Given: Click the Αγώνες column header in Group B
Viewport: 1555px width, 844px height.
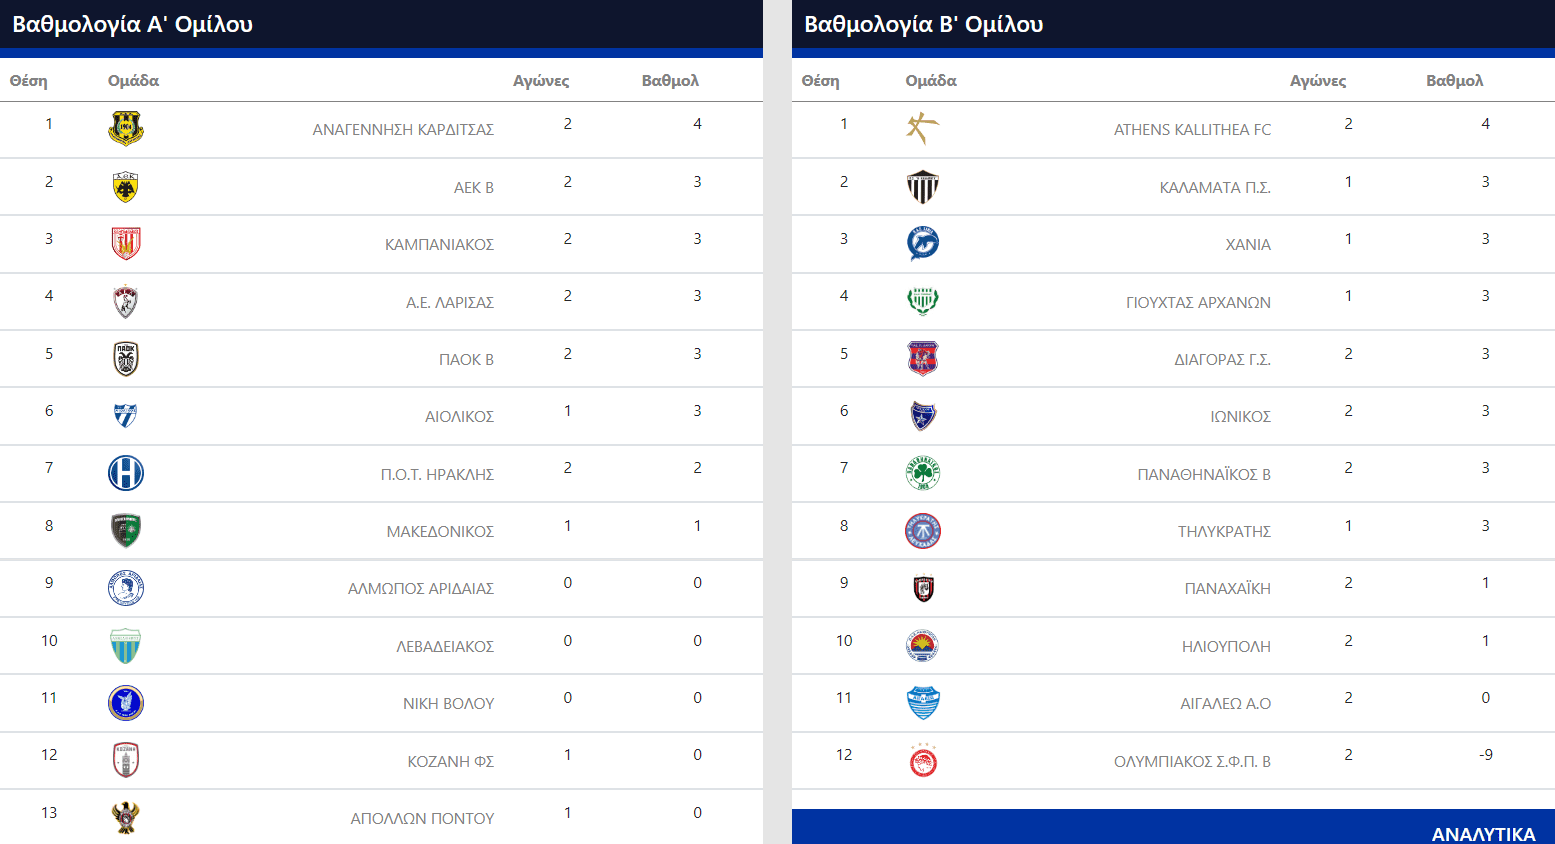Looking at the screenshot, I should point(1317,81).
